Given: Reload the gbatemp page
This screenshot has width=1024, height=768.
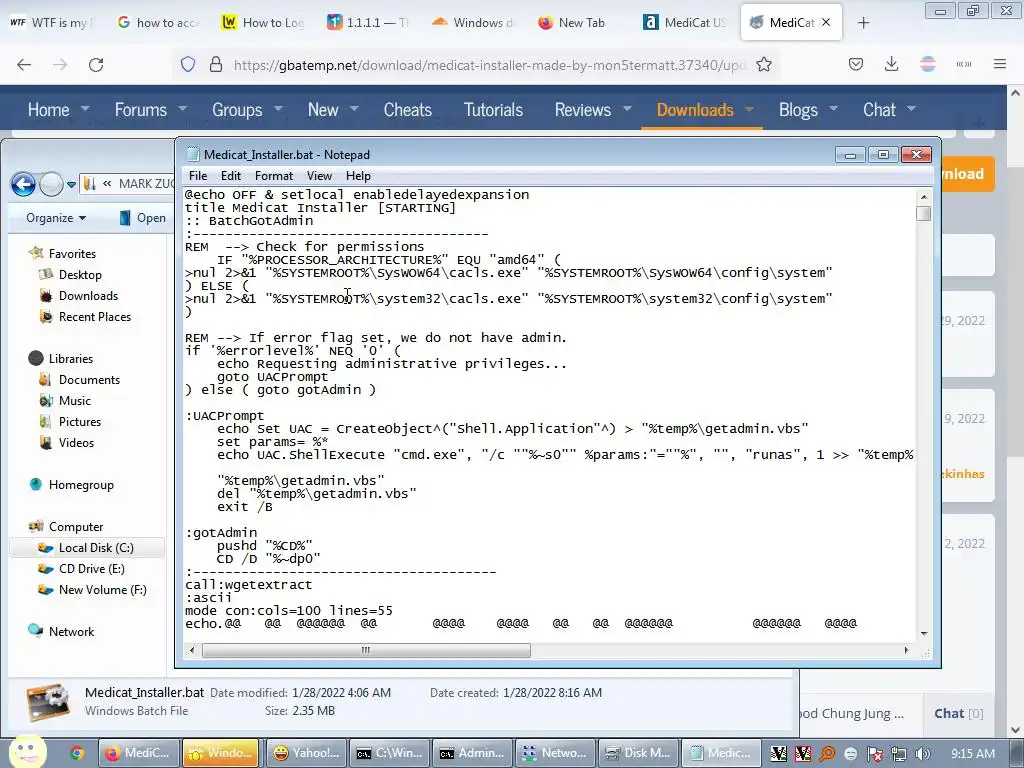Looking at the screenshot, I should (x=96, y=64).
